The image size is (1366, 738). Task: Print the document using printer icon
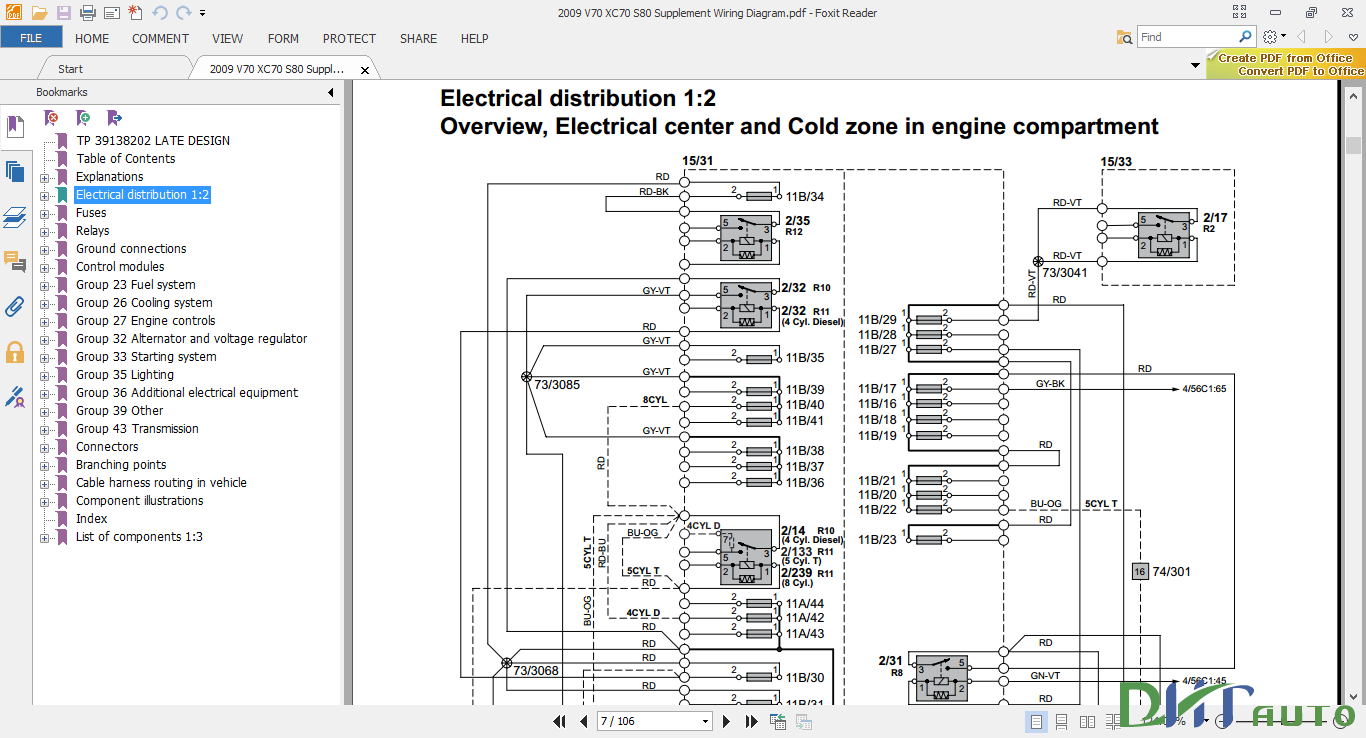88,13
